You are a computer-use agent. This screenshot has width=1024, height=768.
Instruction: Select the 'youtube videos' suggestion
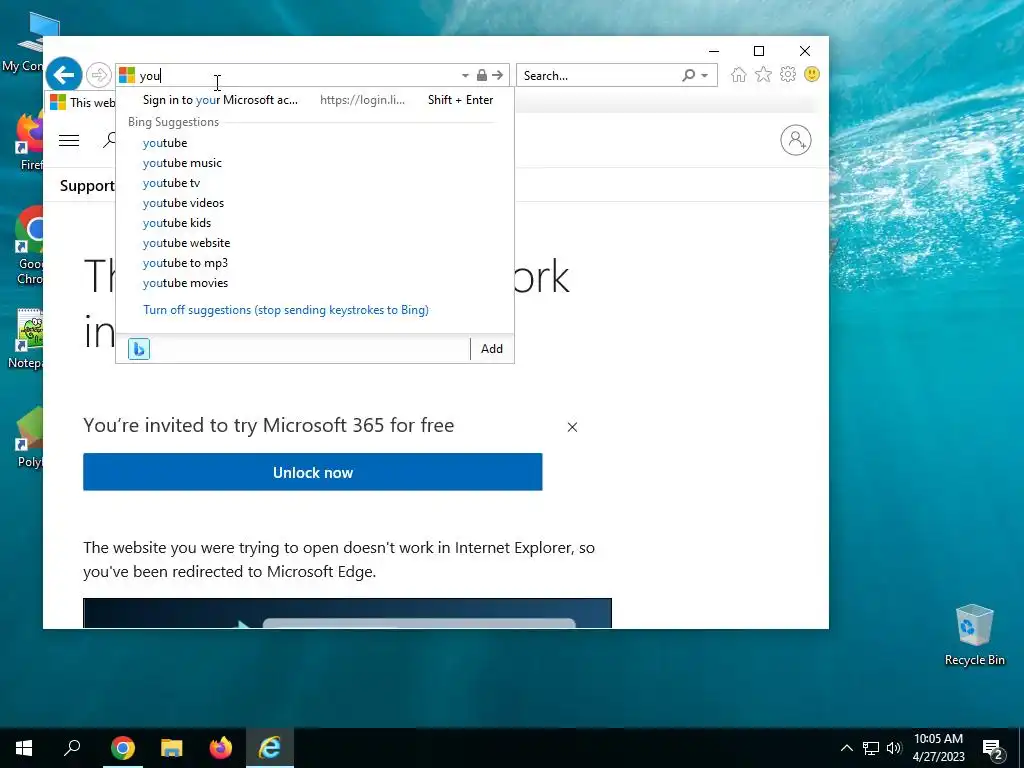[x=315, y=203]
